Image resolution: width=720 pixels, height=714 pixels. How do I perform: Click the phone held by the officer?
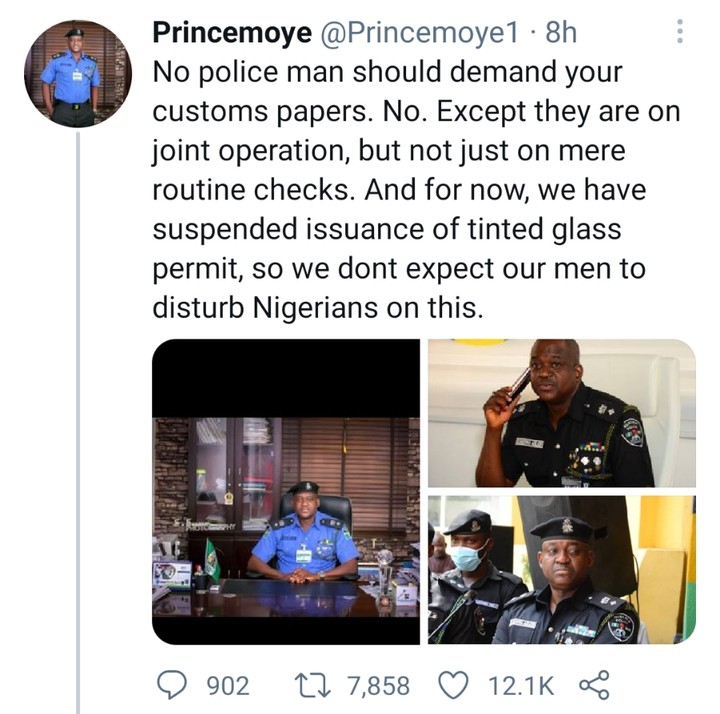click(518, 384)
